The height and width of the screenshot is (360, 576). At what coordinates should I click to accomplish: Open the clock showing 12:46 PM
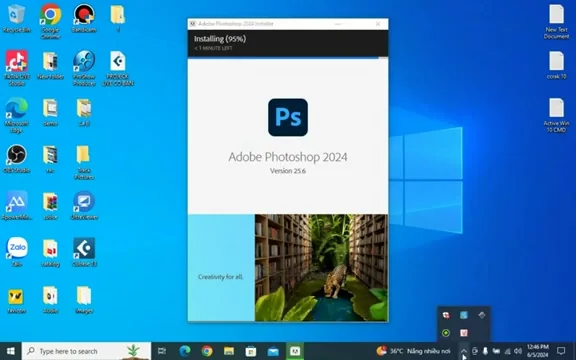point(538,351)
